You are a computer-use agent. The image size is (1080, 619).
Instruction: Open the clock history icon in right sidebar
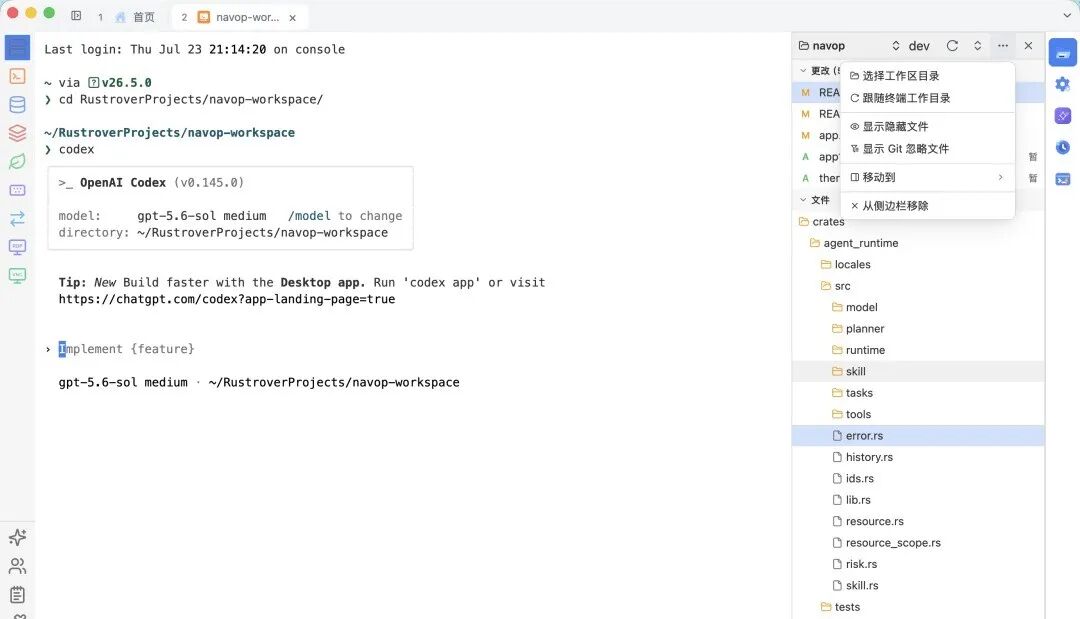point(1063,147)
